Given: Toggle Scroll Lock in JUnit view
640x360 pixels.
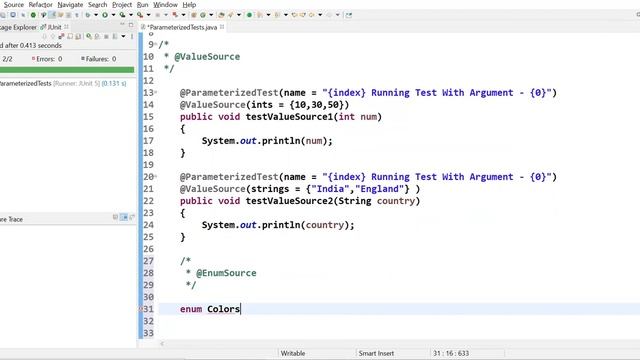Looking at the screenshot, I should click(x=78, y=36).
